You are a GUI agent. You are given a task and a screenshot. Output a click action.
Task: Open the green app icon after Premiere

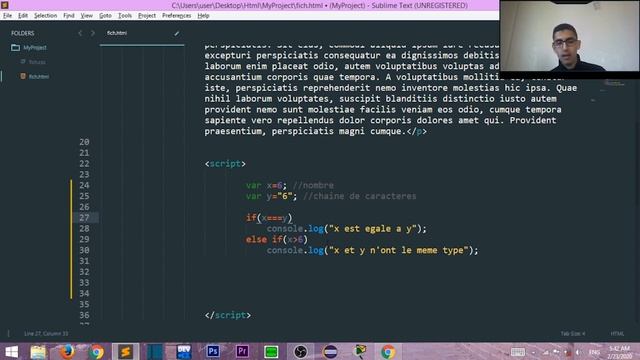pos(271,351)
